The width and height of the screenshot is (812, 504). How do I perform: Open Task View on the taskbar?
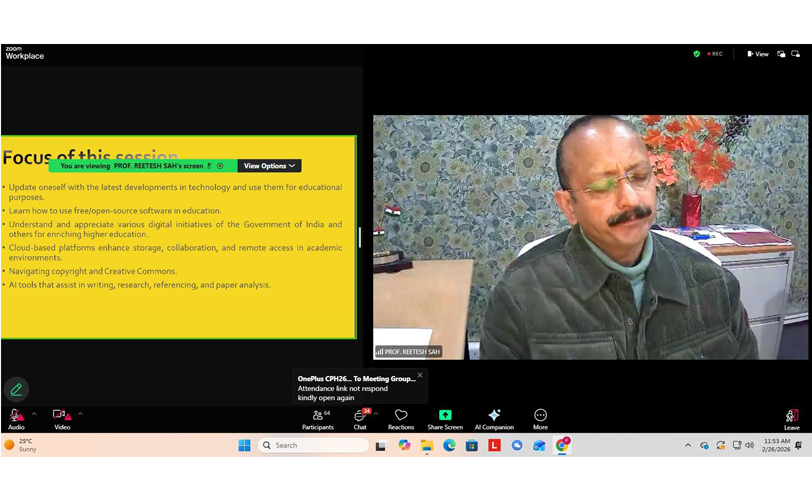coord(381,445)
